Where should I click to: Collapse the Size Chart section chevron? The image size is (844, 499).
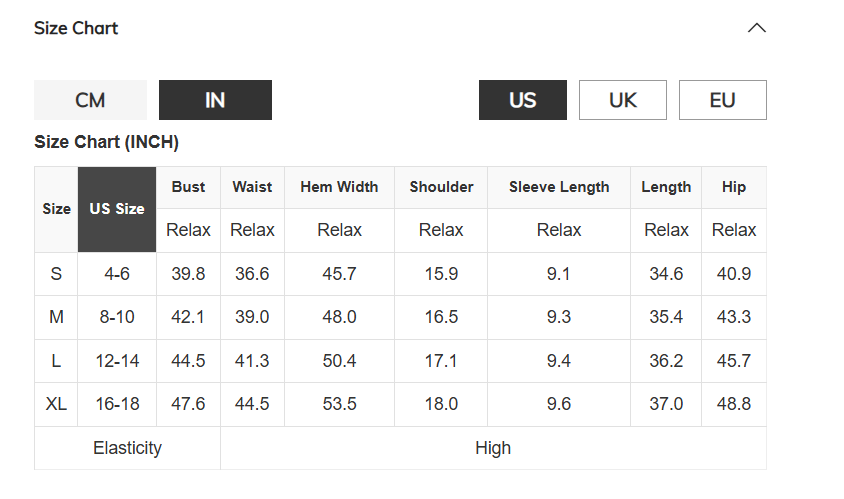point(756,28)
